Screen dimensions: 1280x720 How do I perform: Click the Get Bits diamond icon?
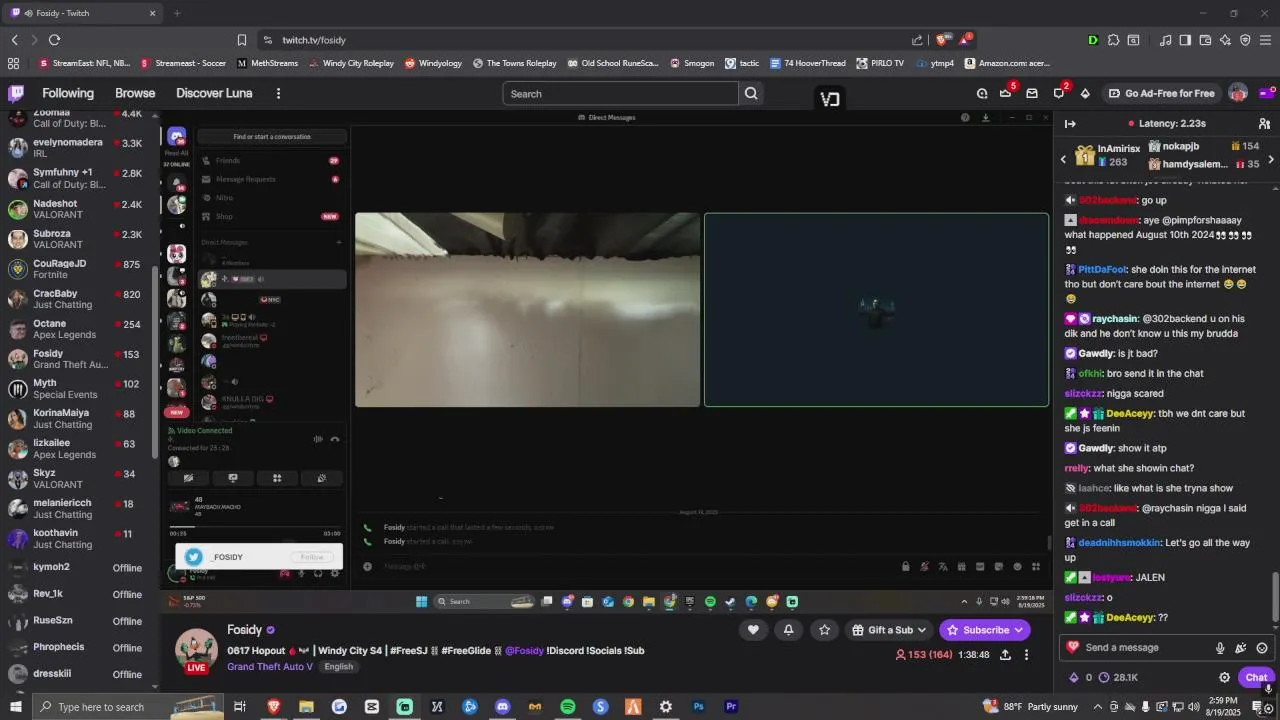click(1085, 93)
